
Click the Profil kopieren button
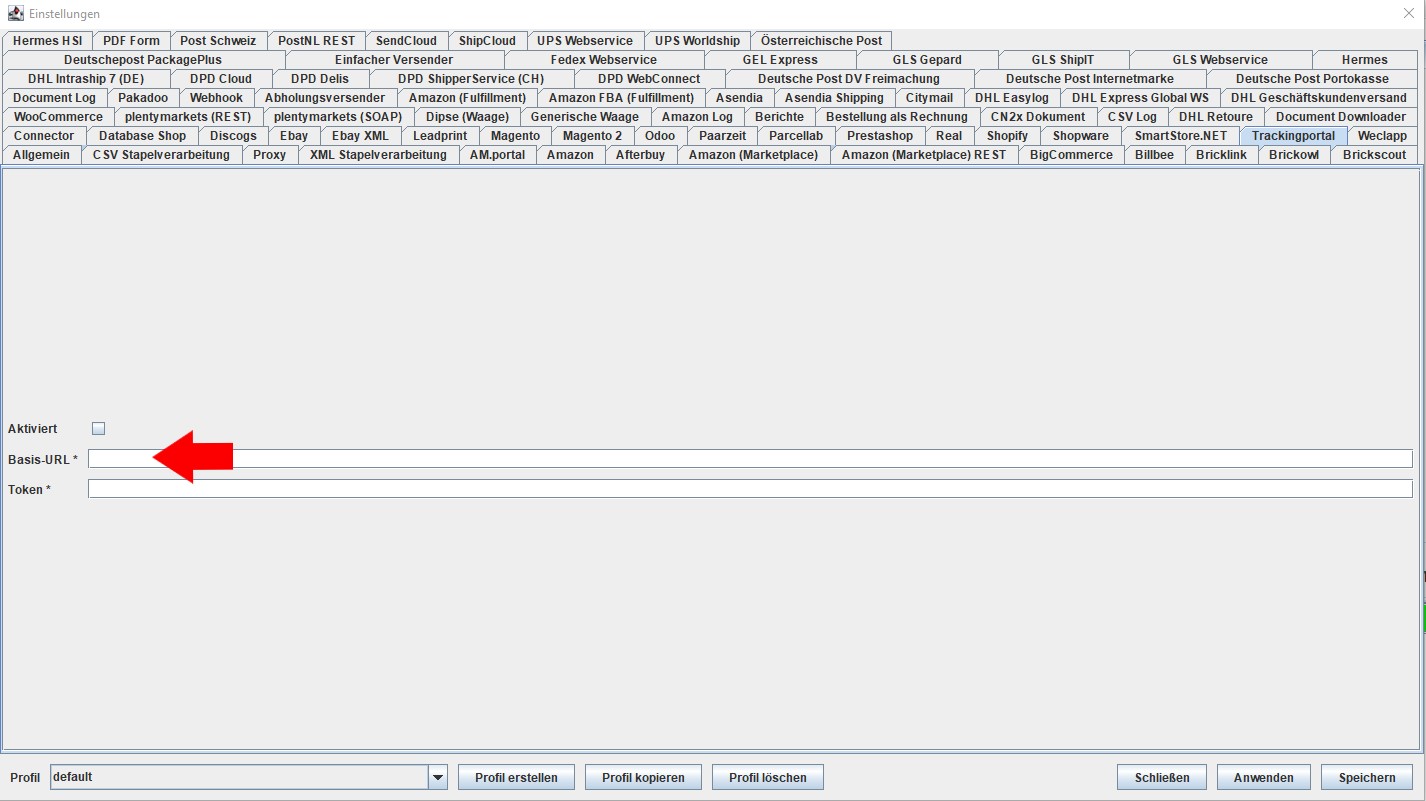tap(643, 777)
